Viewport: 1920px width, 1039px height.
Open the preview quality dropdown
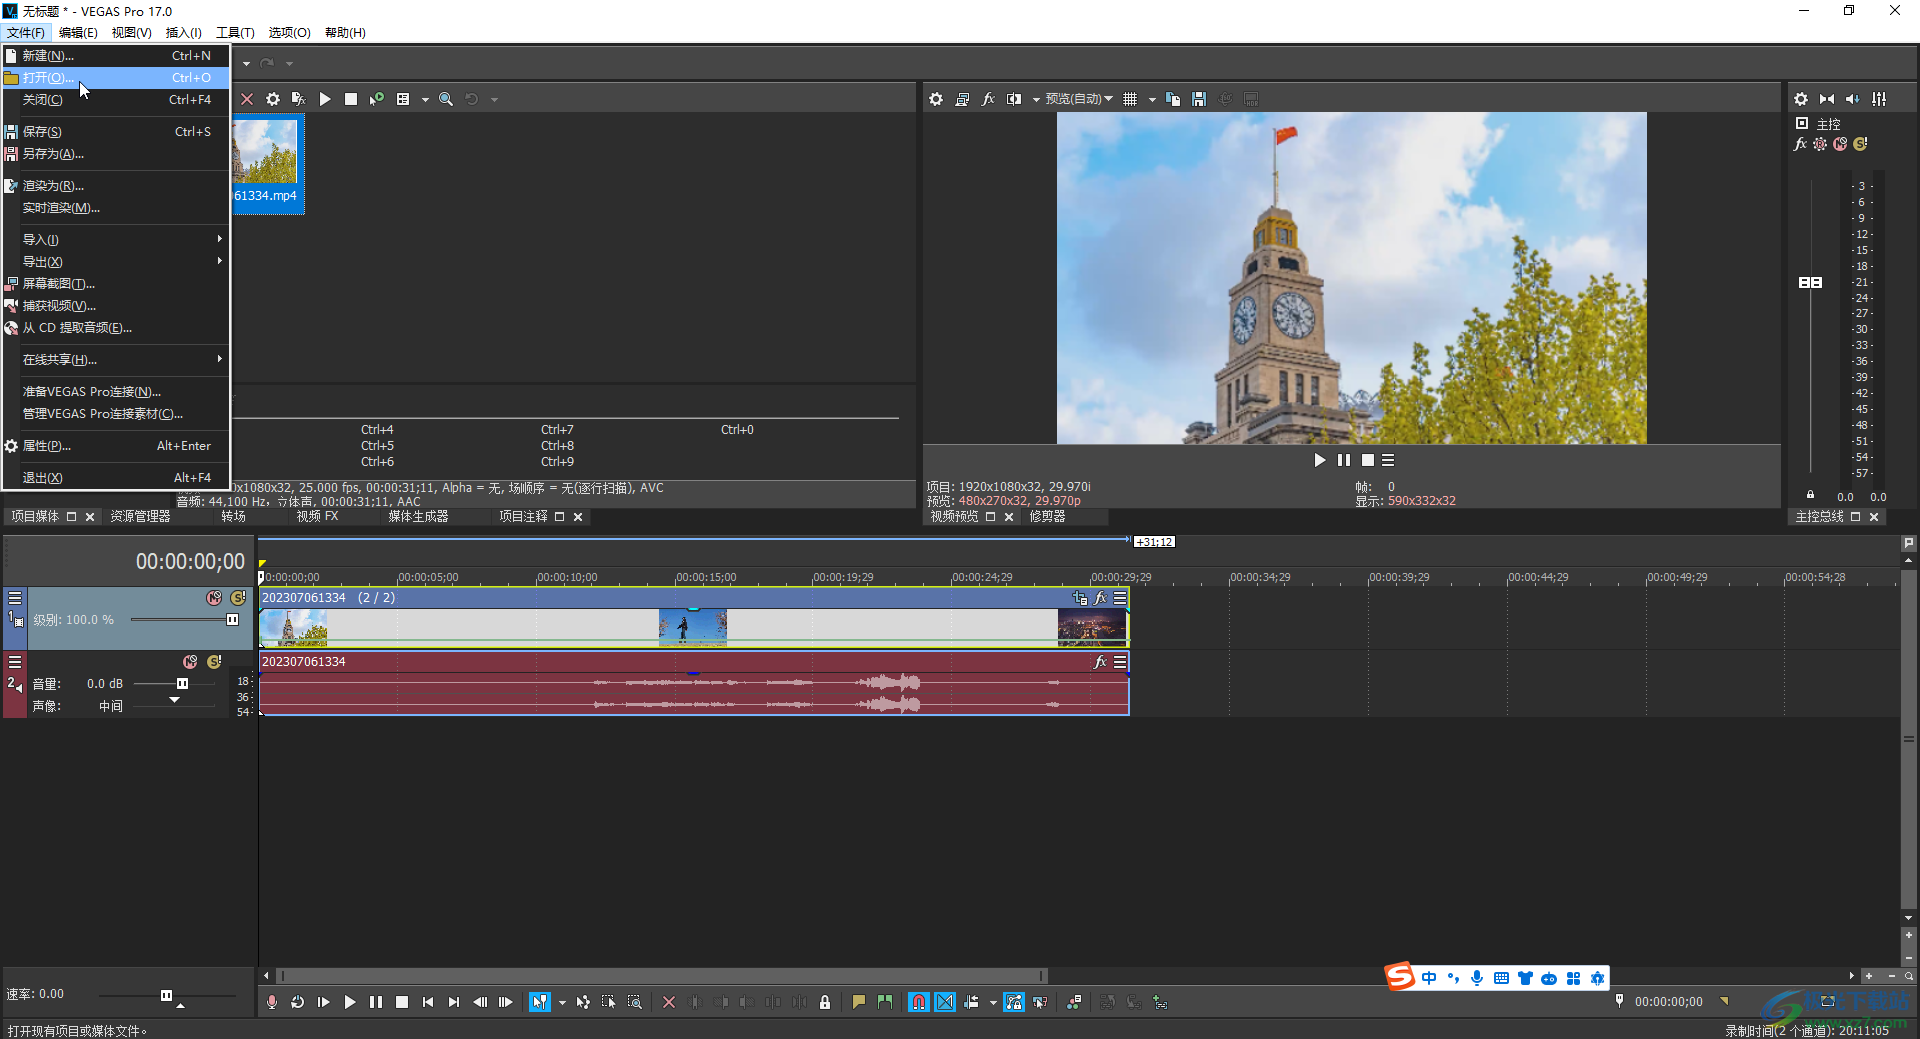[1079, 99]
